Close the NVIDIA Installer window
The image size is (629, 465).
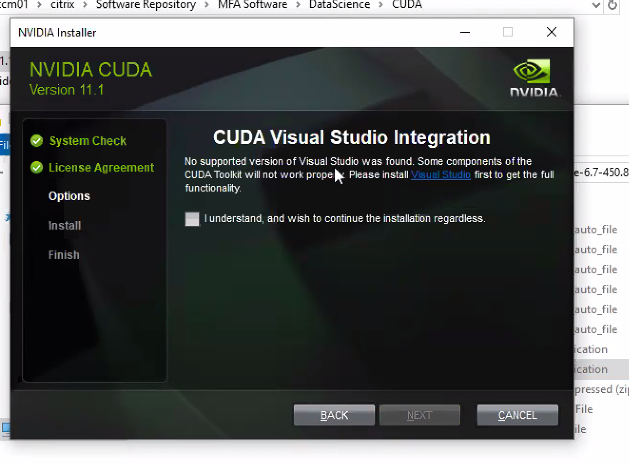[552, 32]
